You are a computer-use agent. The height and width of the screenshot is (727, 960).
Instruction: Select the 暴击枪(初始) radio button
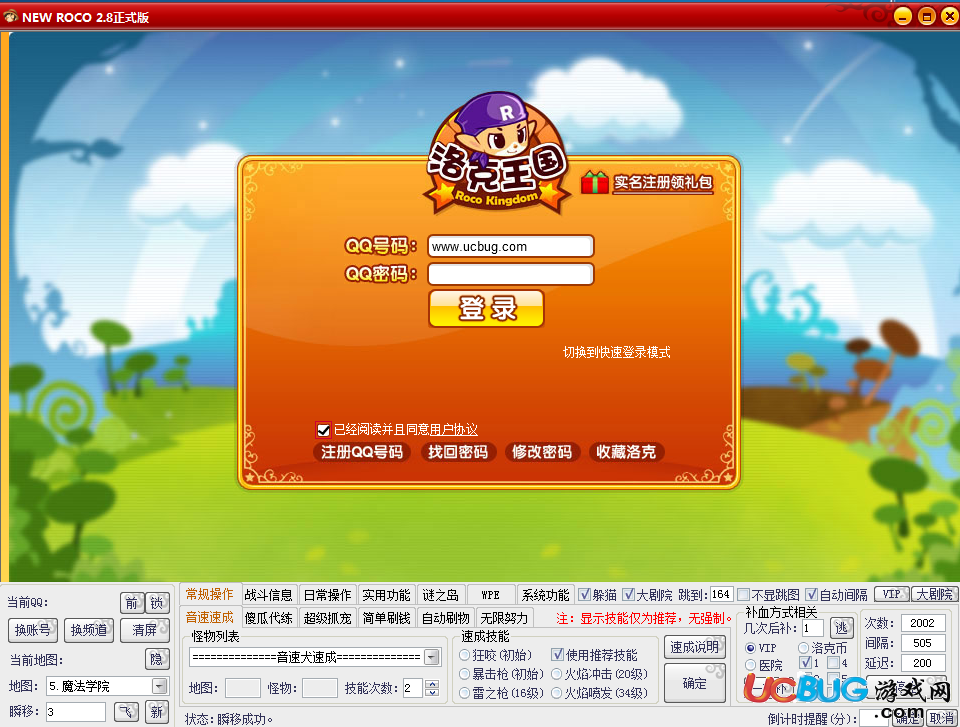(465, 674)
